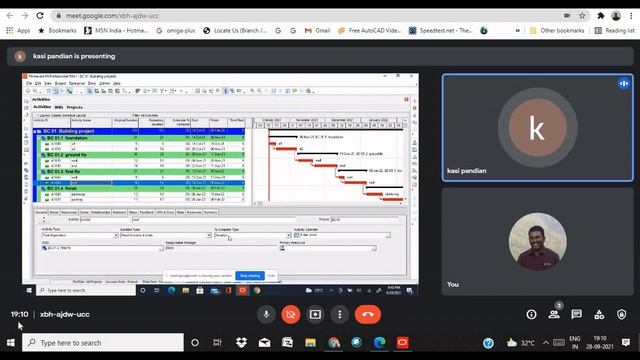The image size is (640, 360).
Task: Go back in the browser
Action: click(10, 16)
